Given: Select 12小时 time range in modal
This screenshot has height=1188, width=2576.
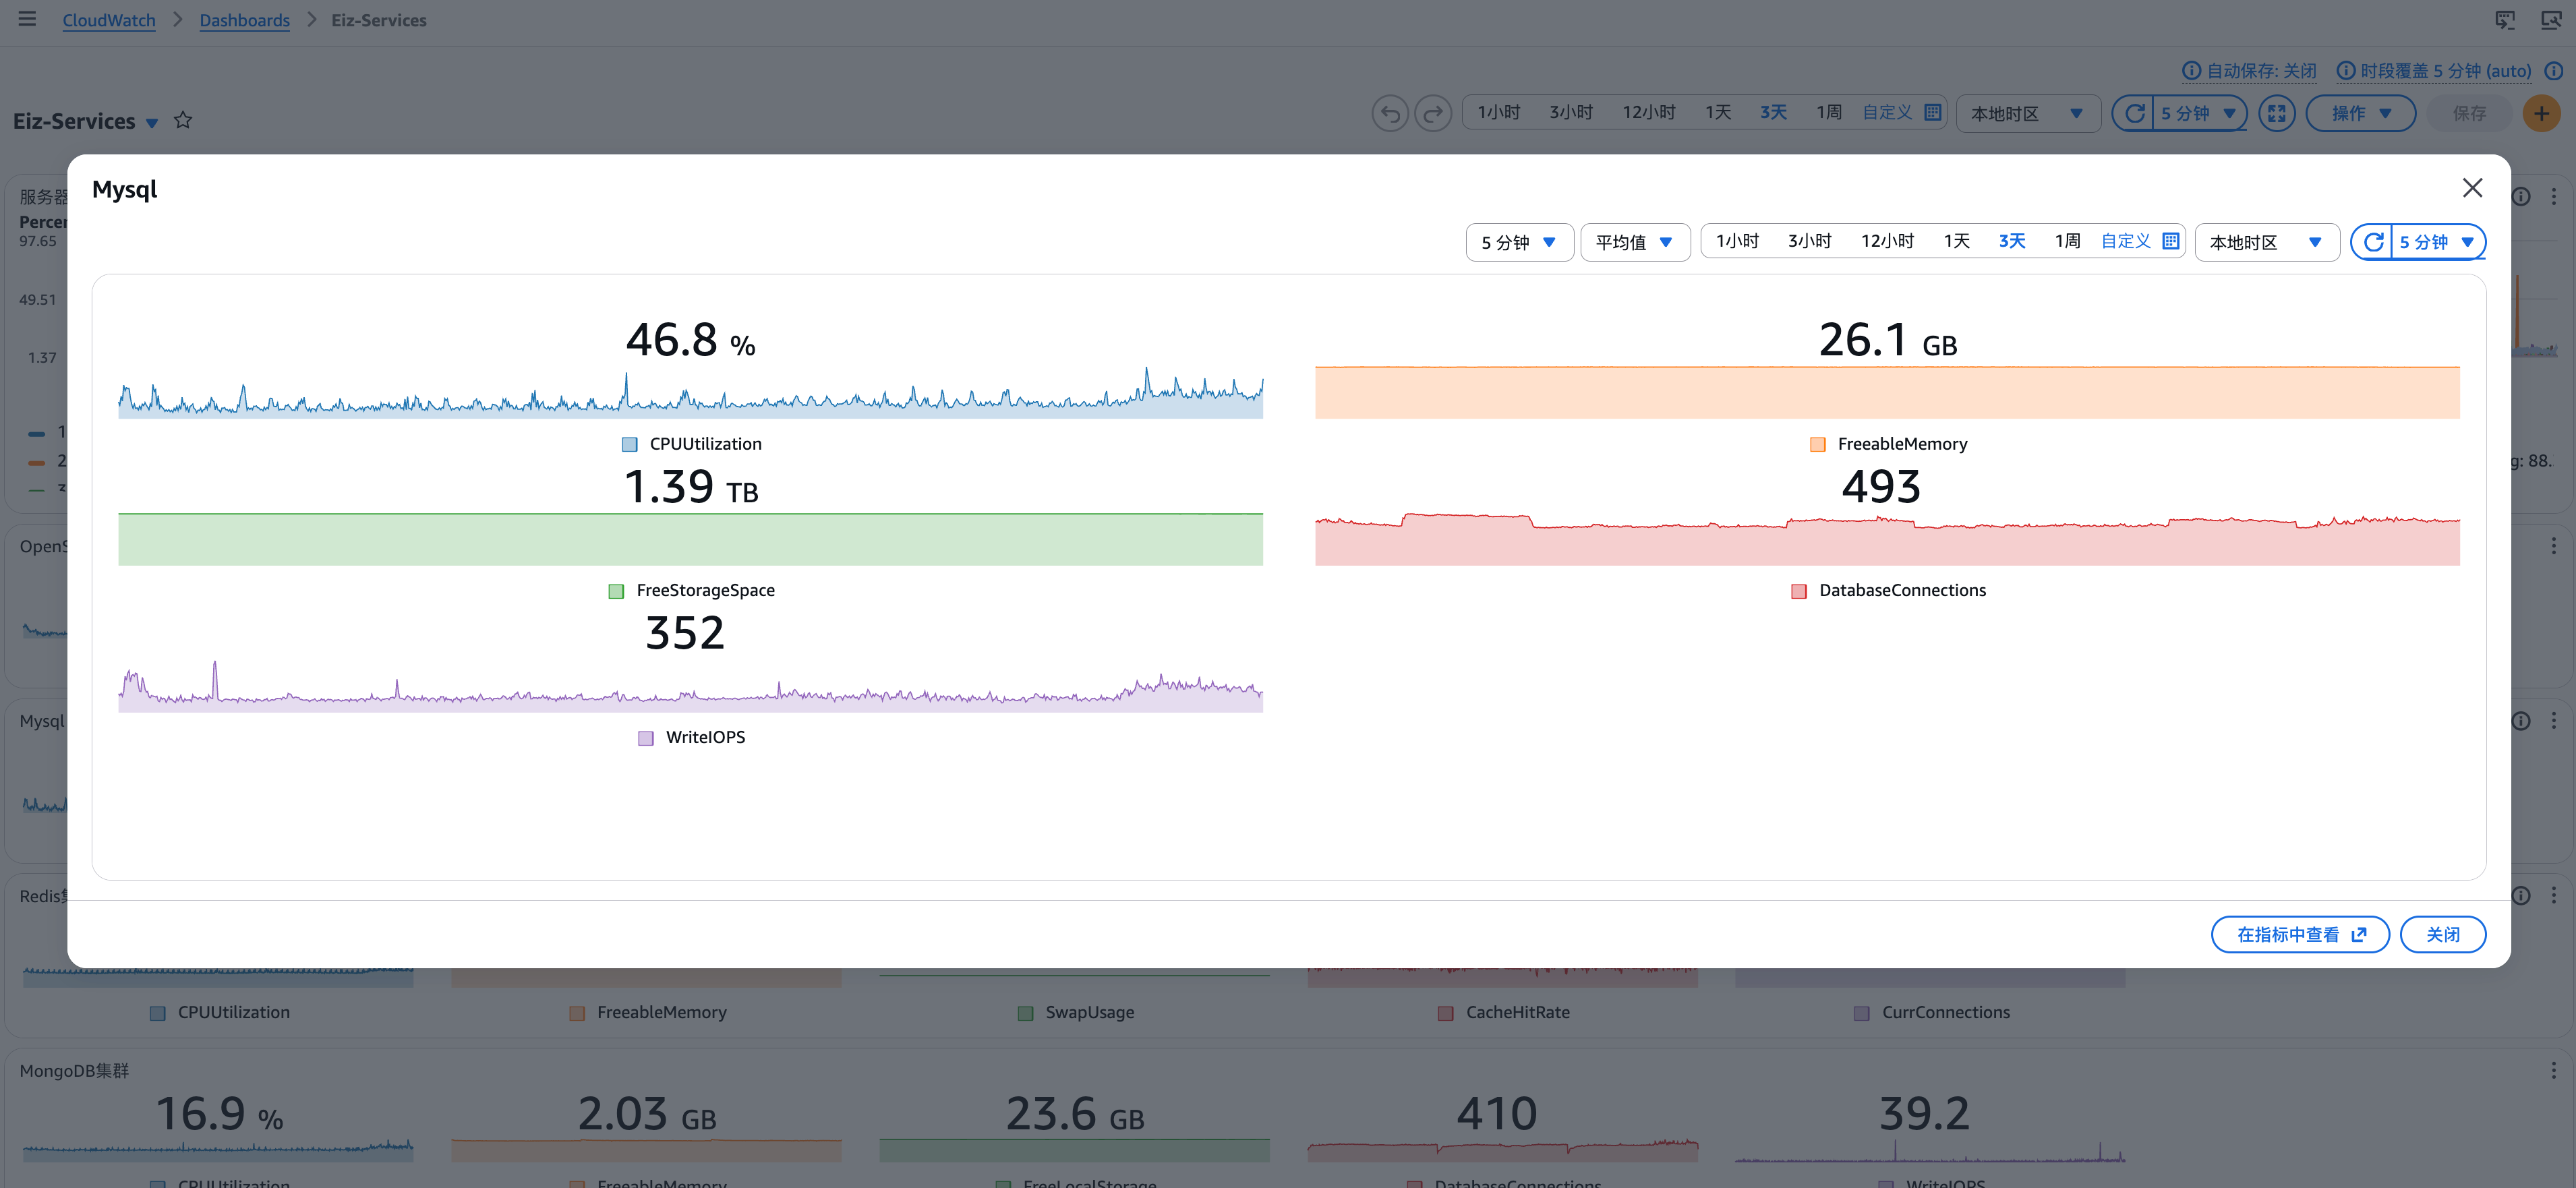Looking at the screenshot, I should pyautogui.click(x=1887, y=241).
